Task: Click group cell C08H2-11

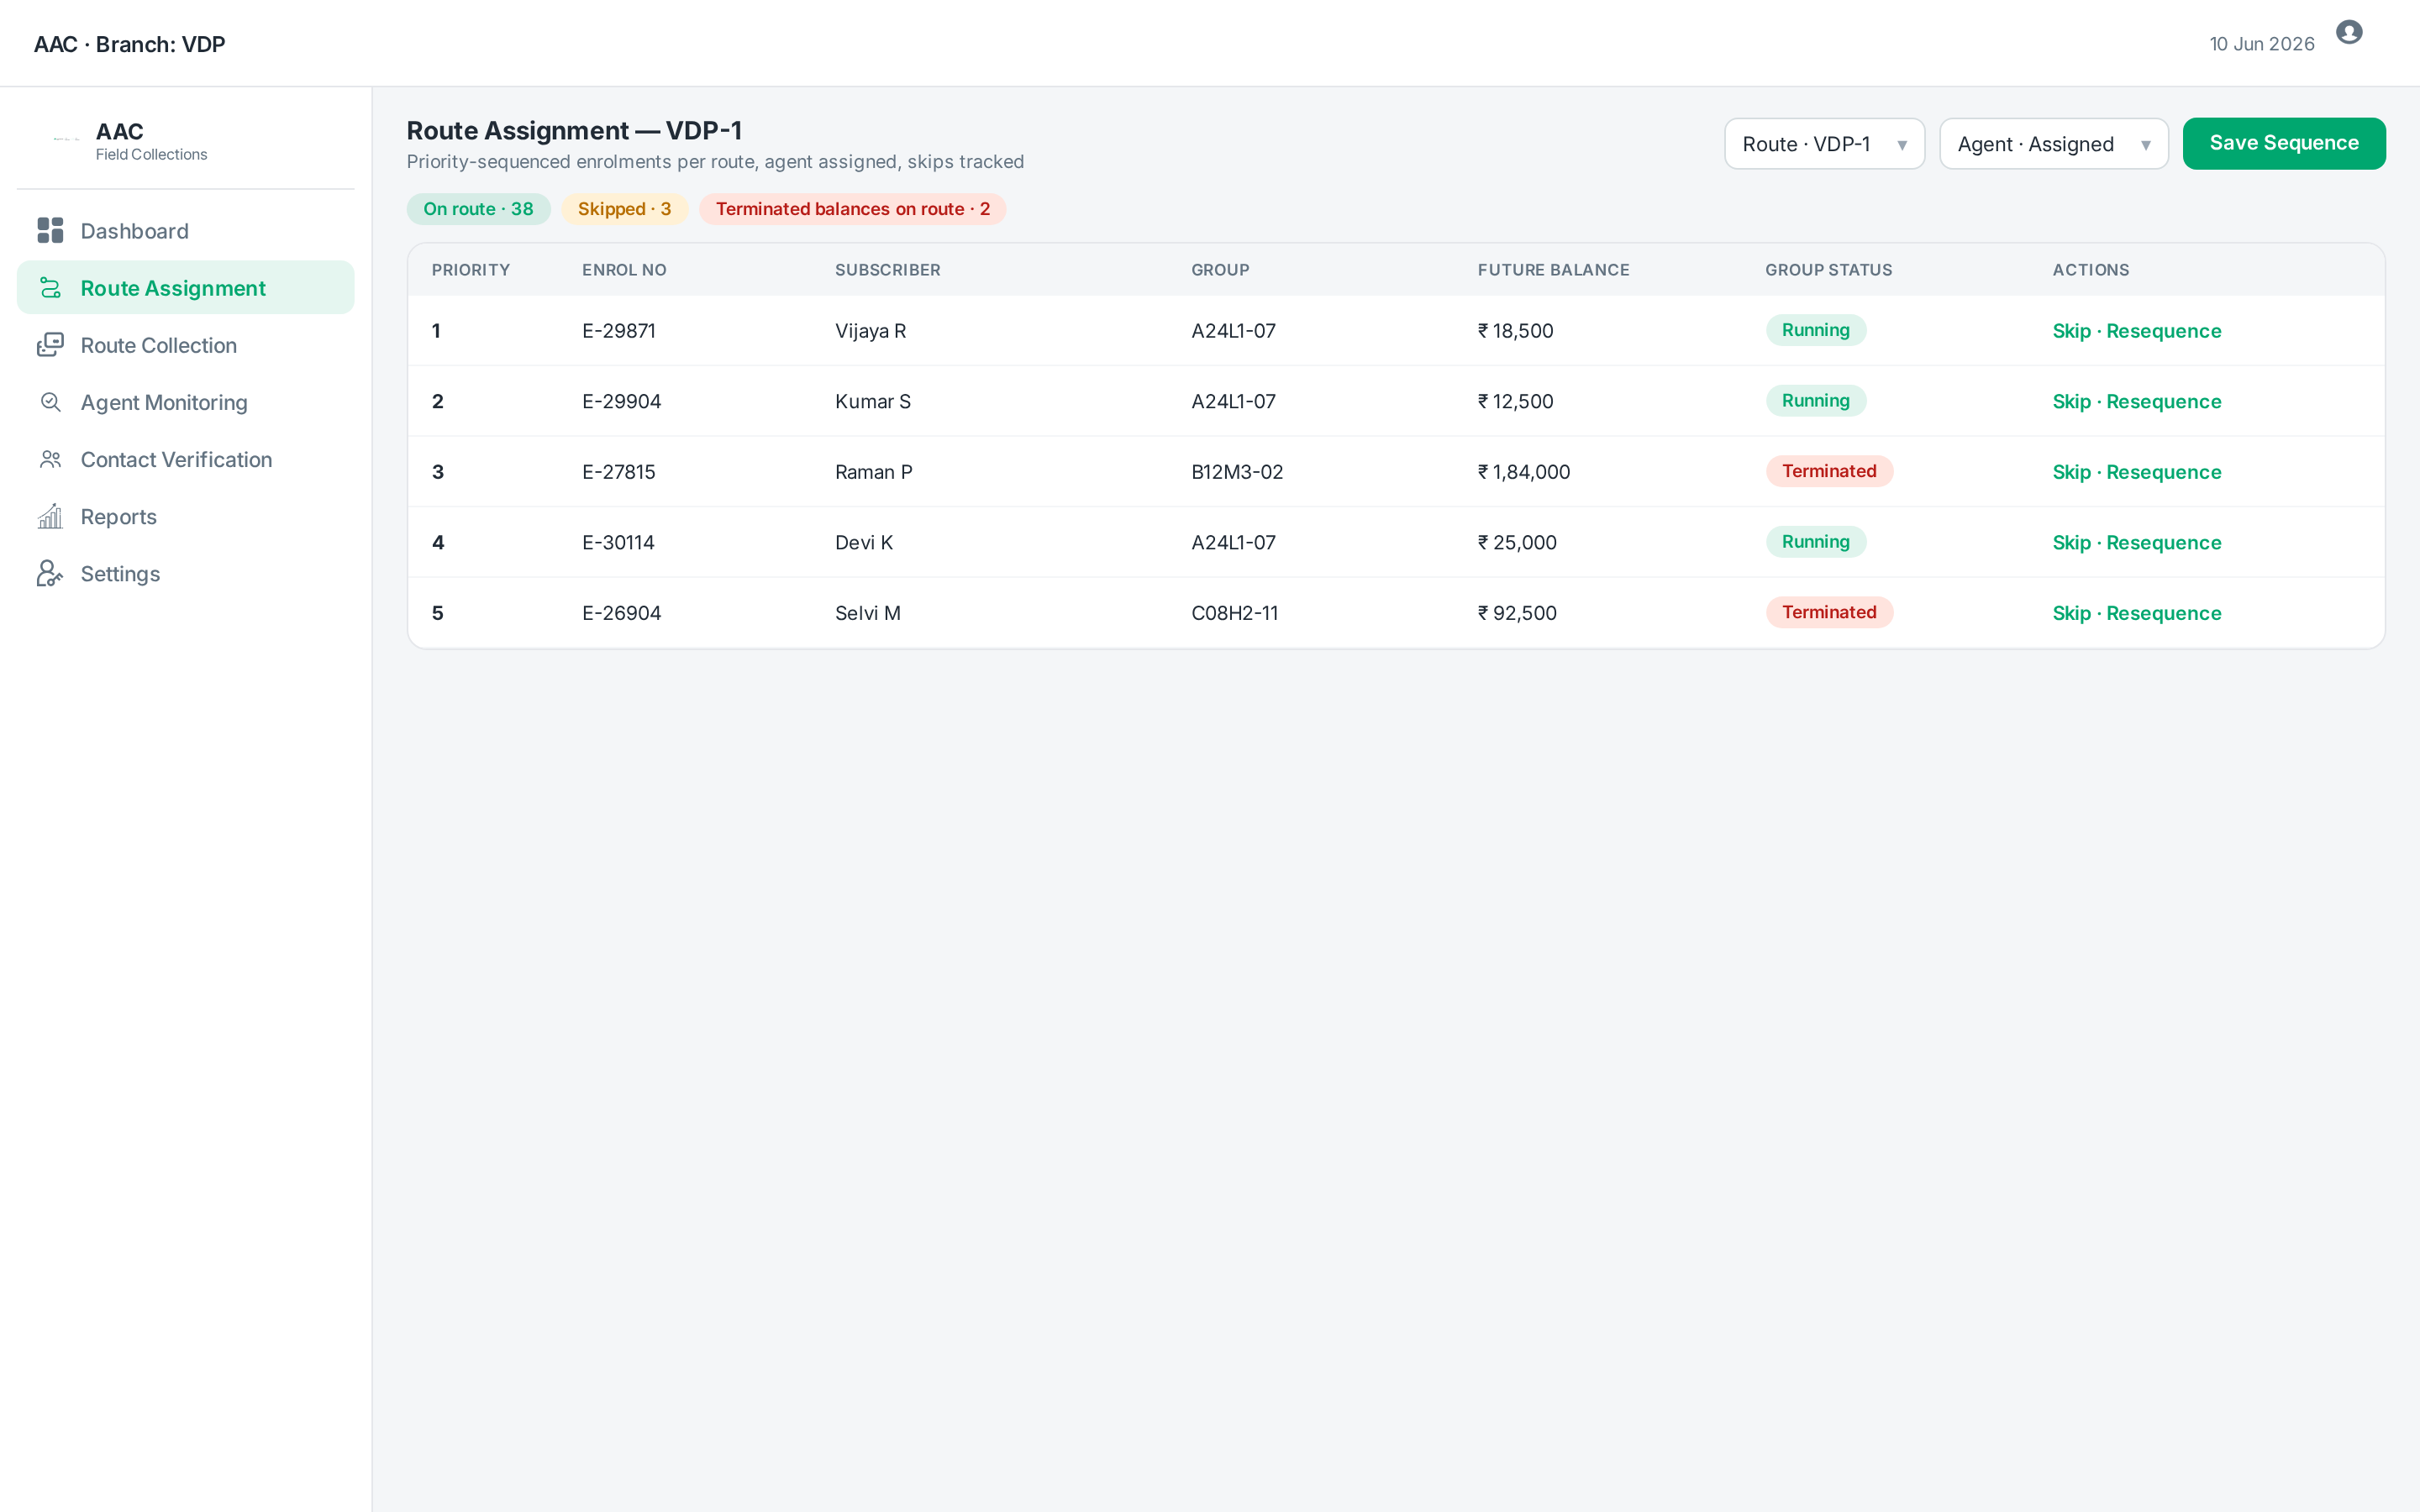Action: coord(1235,613)
